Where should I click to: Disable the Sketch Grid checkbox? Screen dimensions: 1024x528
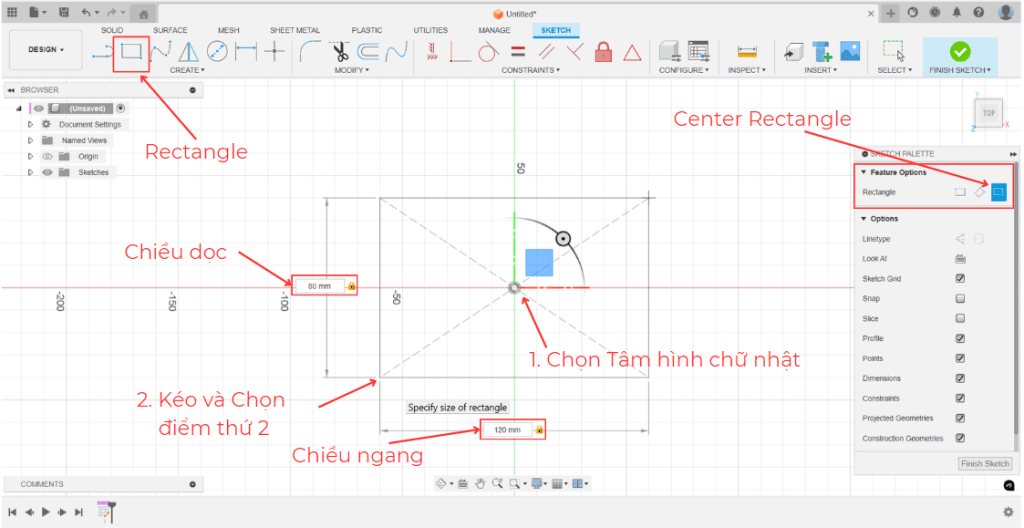(x=960, y=279)
